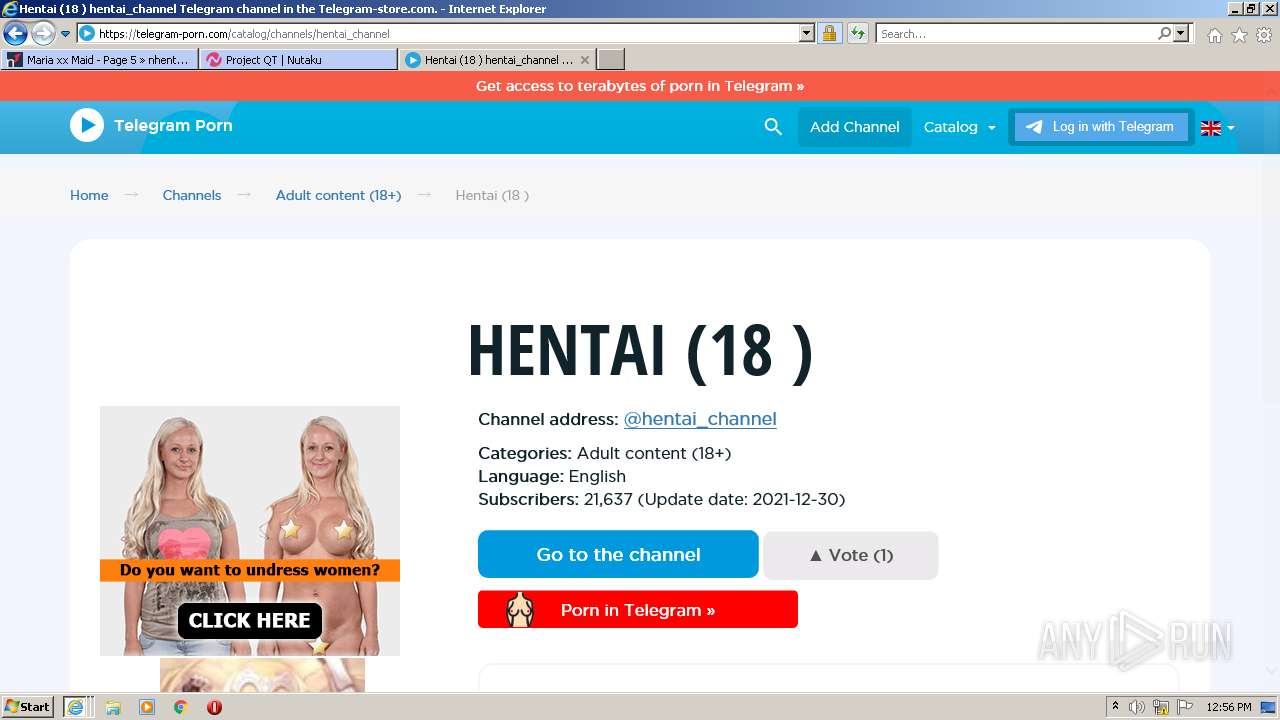Select the Language: English text

(552, 476)
